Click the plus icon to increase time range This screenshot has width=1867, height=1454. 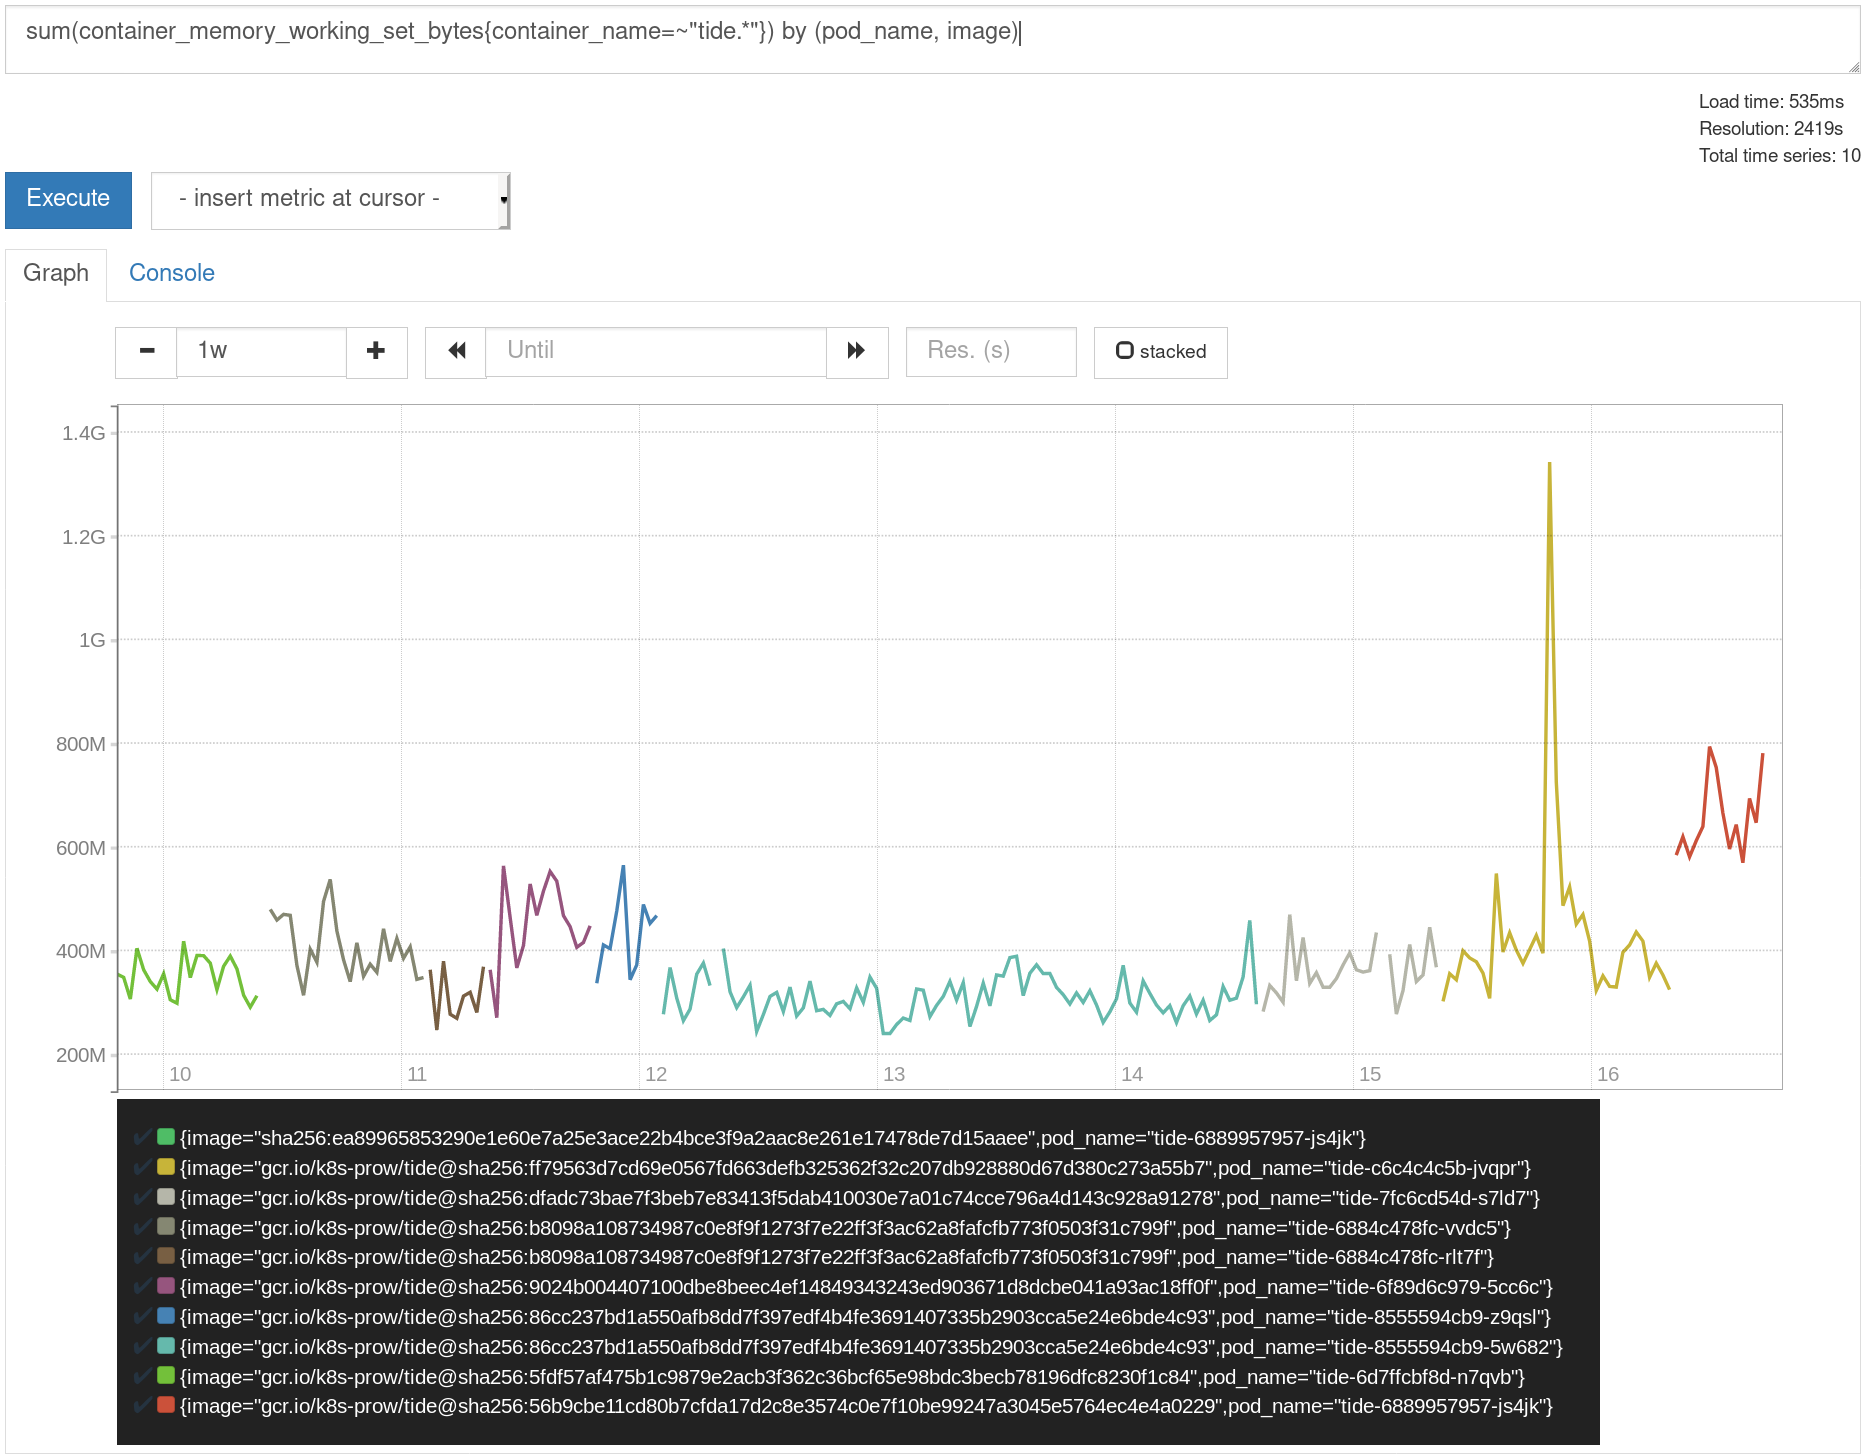[x=376, y=351]
